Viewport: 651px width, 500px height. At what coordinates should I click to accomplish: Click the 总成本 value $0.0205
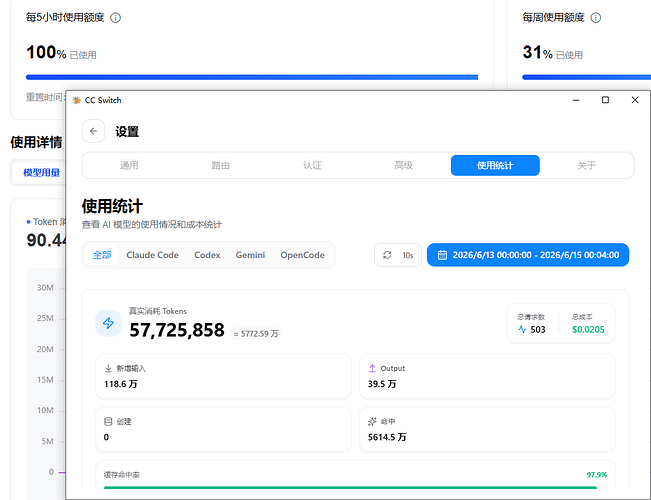(x=588, y=330)
